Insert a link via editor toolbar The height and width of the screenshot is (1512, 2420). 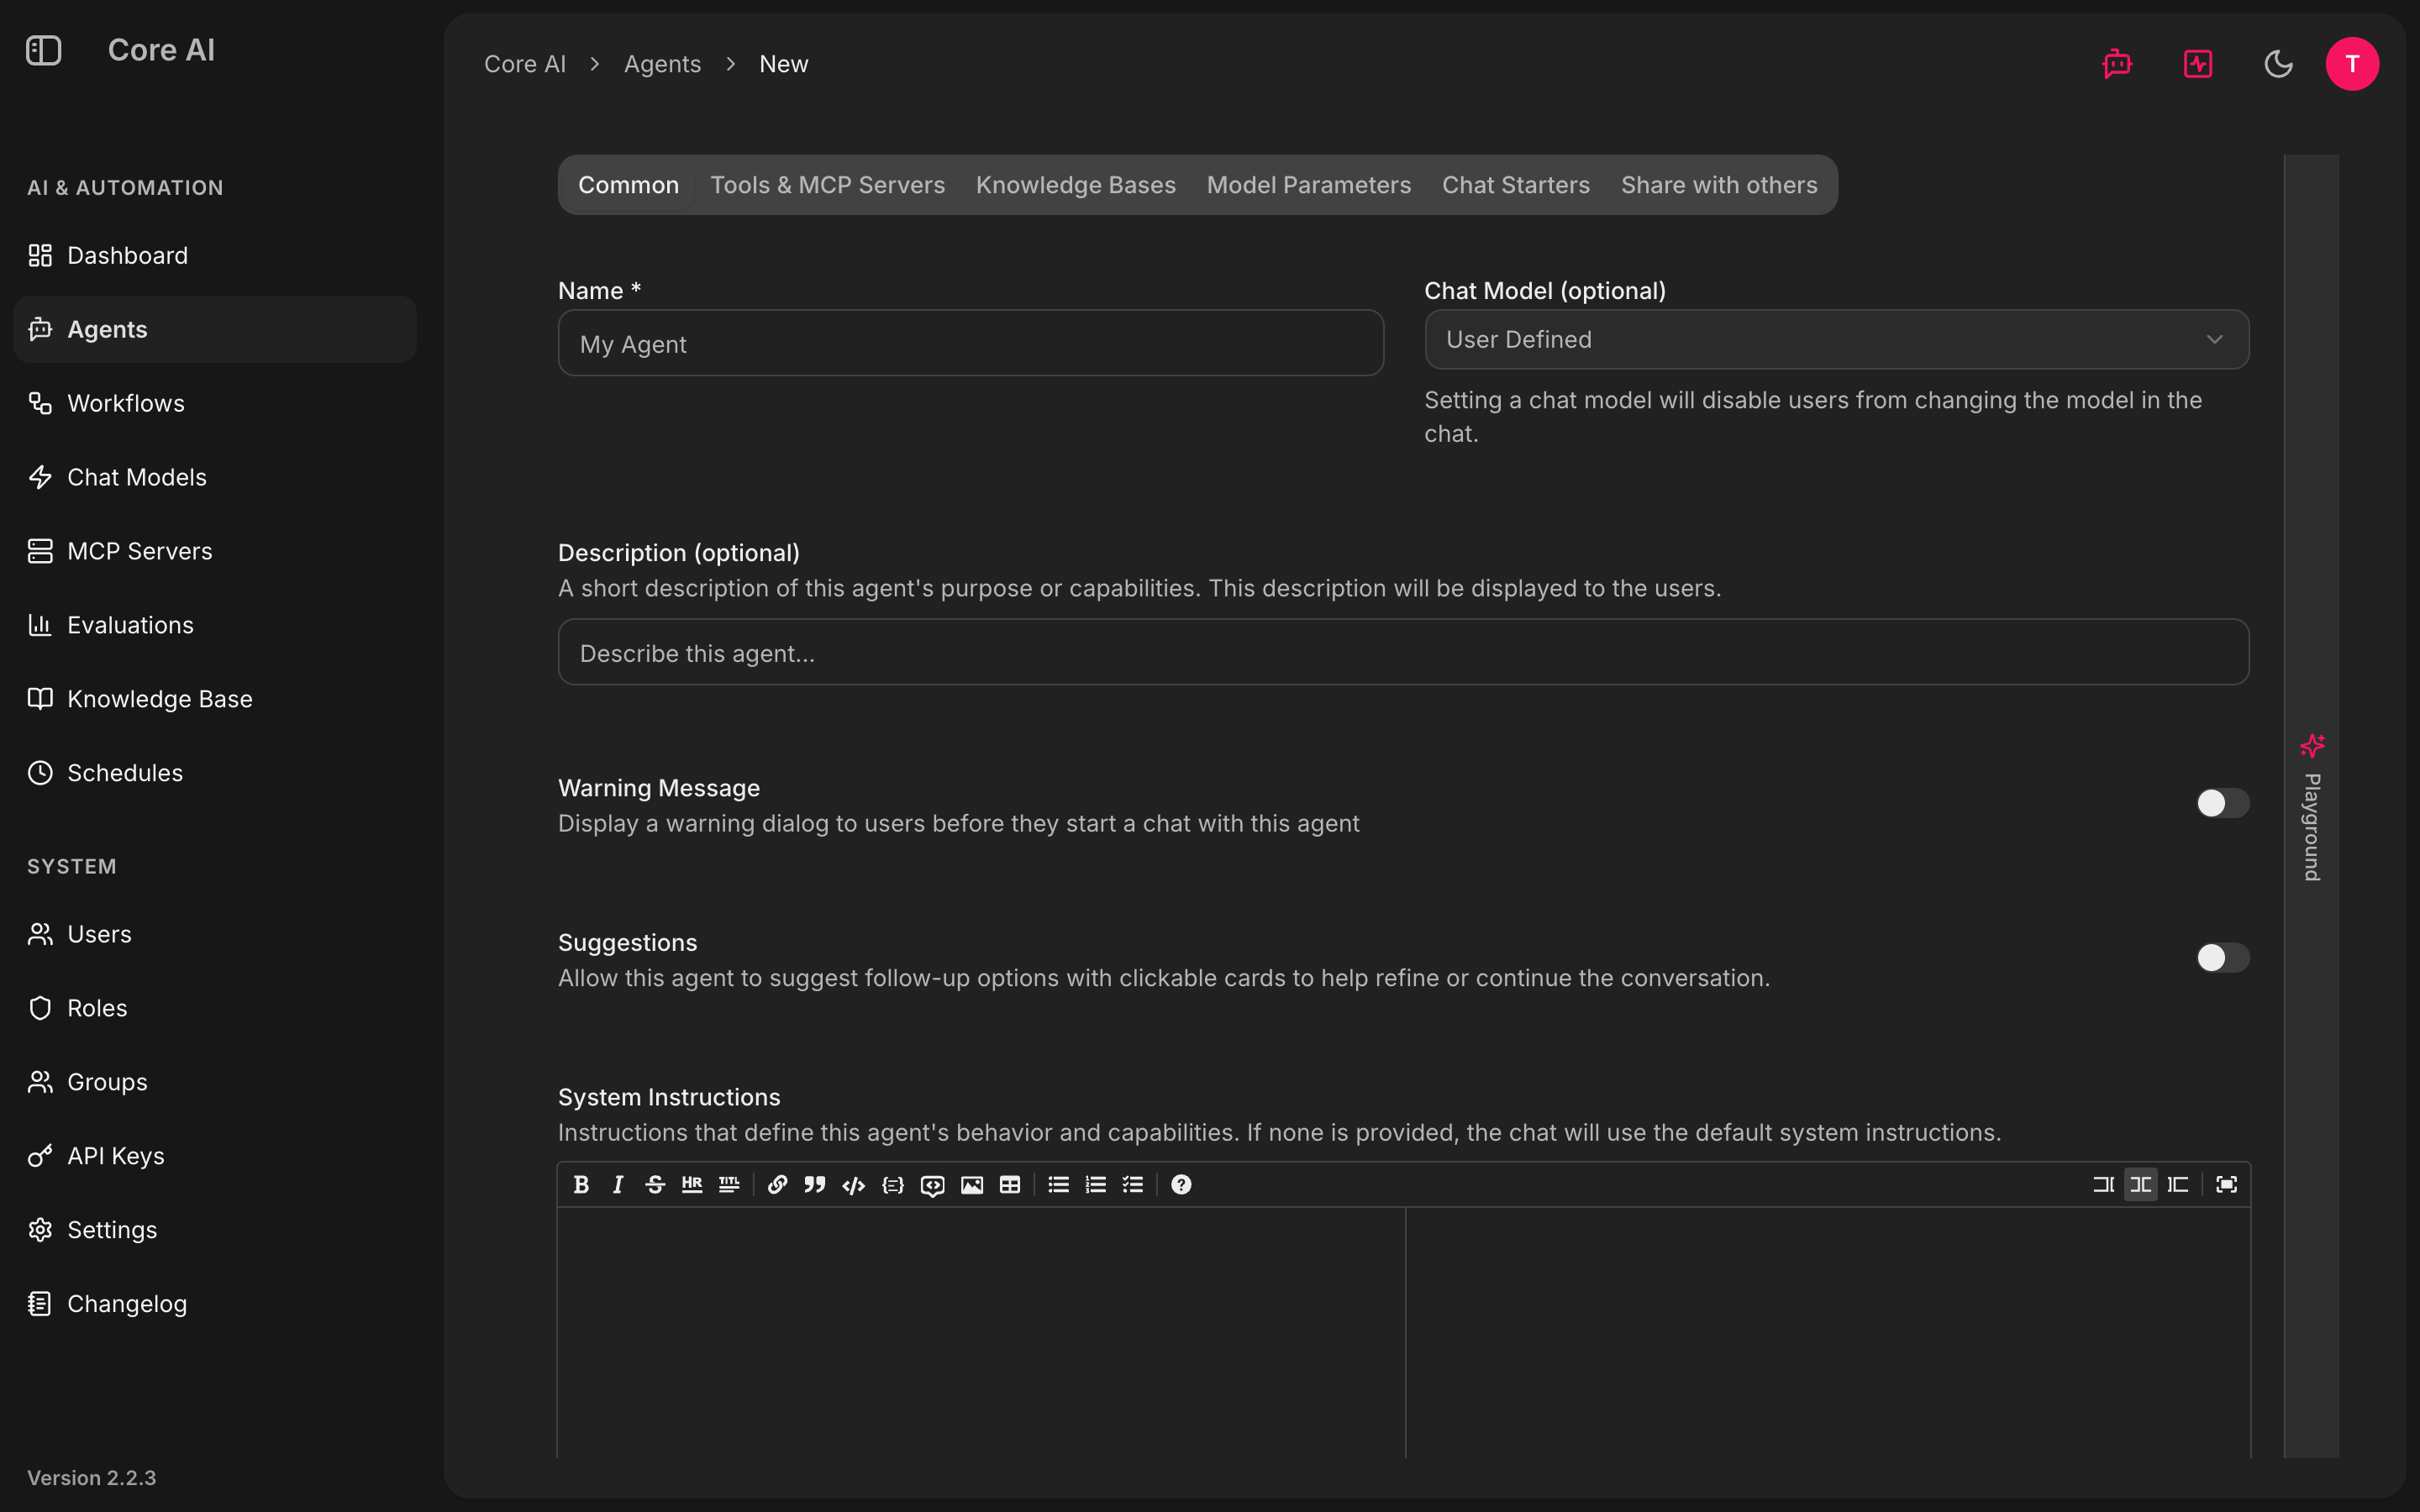(x=777, y=1184)
